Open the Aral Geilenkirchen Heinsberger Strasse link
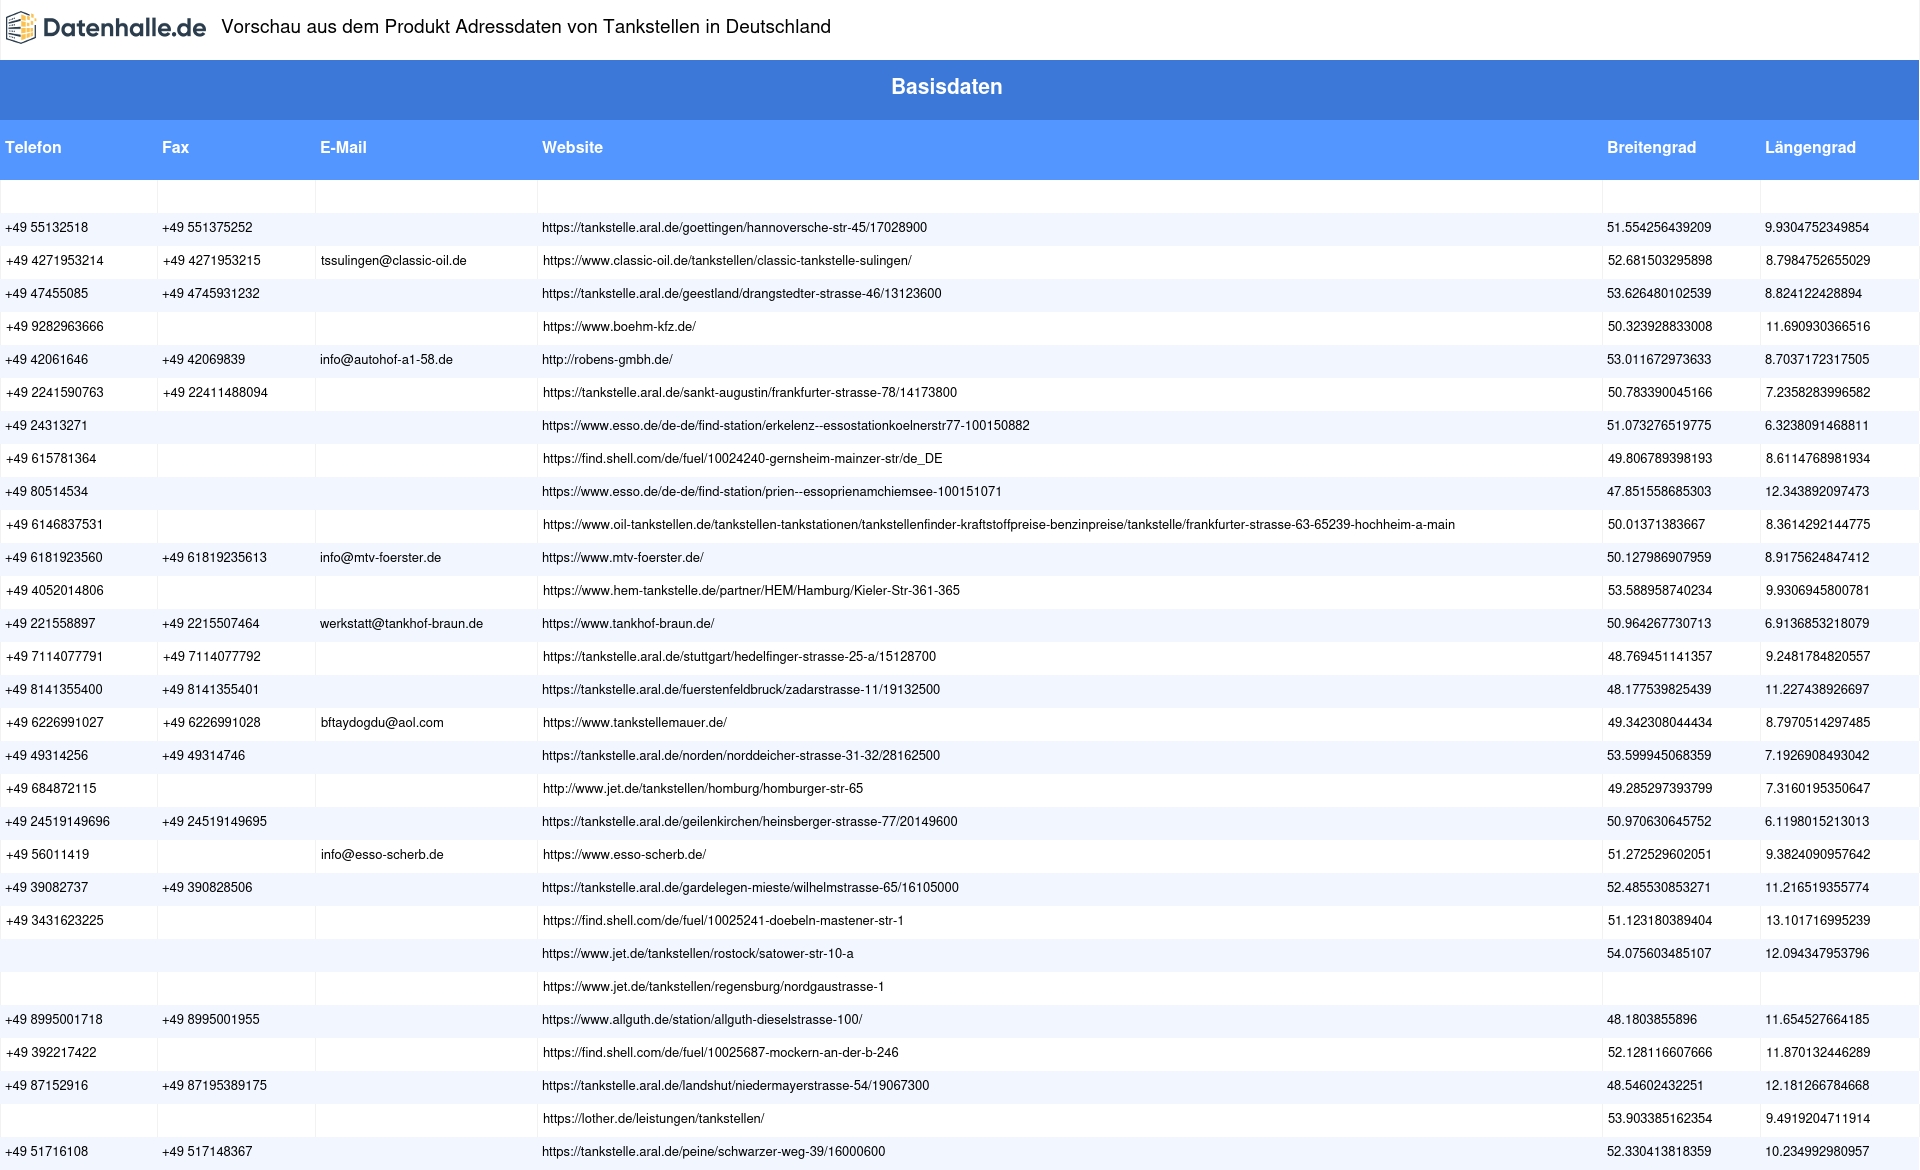Image resolution: width=1920 pixels, height=1170 pixels. tap(749, 822)
